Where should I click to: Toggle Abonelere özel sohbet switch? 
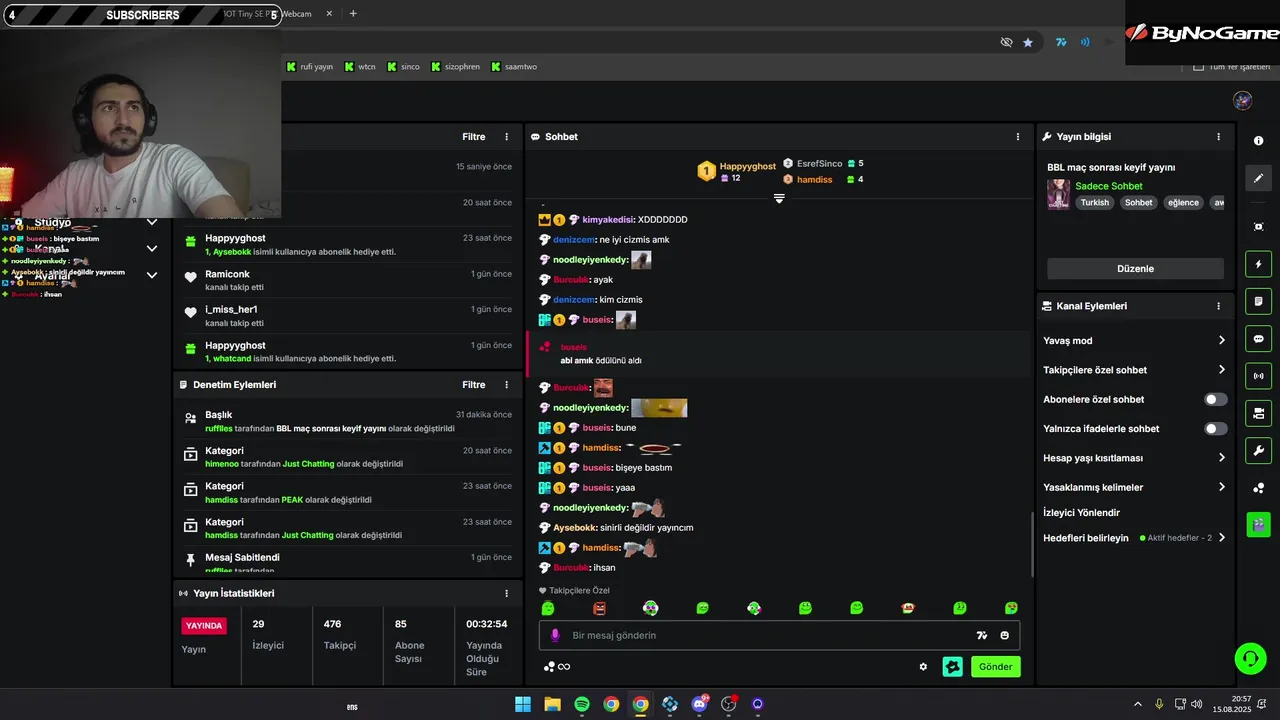tap(1215, 399)
